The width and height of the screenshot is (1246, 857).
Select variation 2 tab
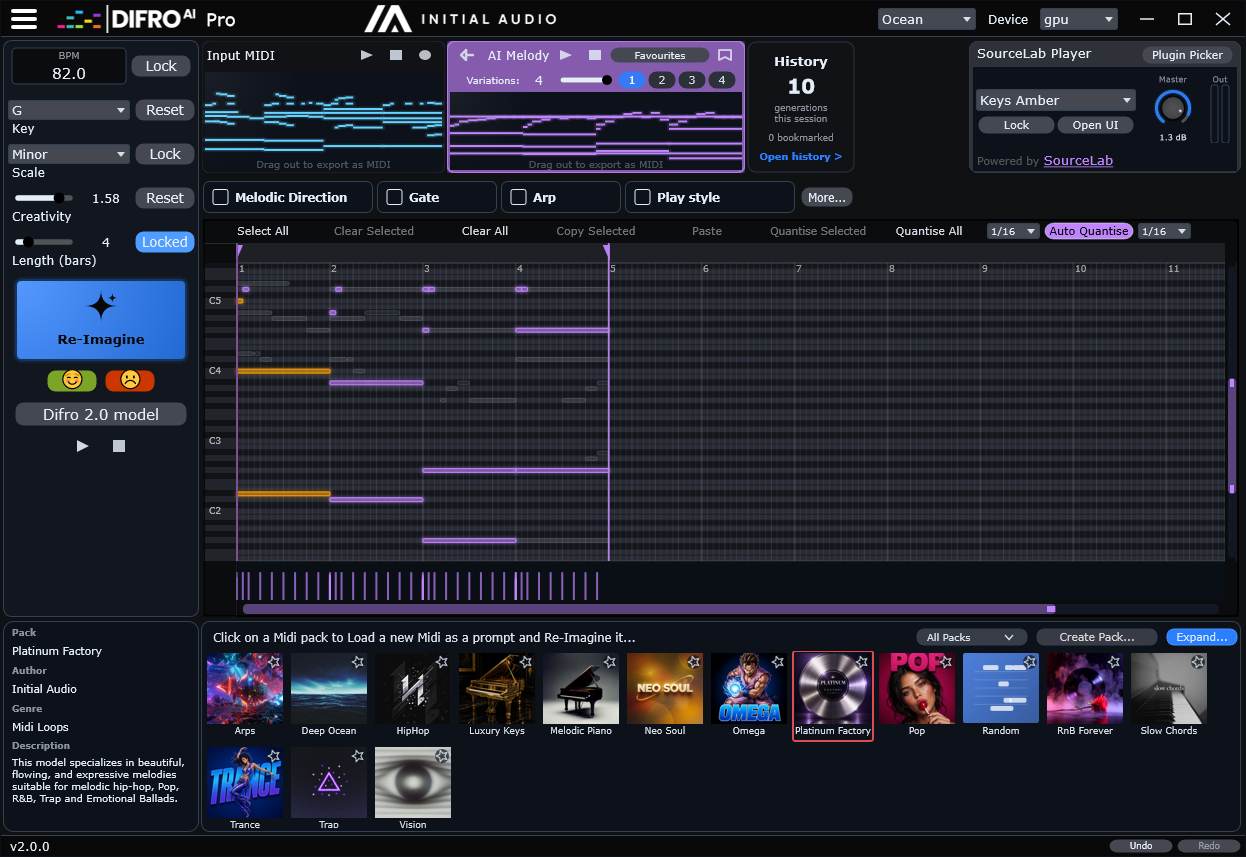click(x=661, y=80)
